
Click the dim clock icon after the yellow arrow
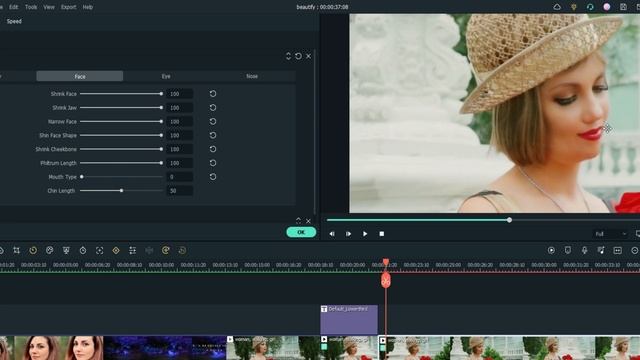click(182, 250)
